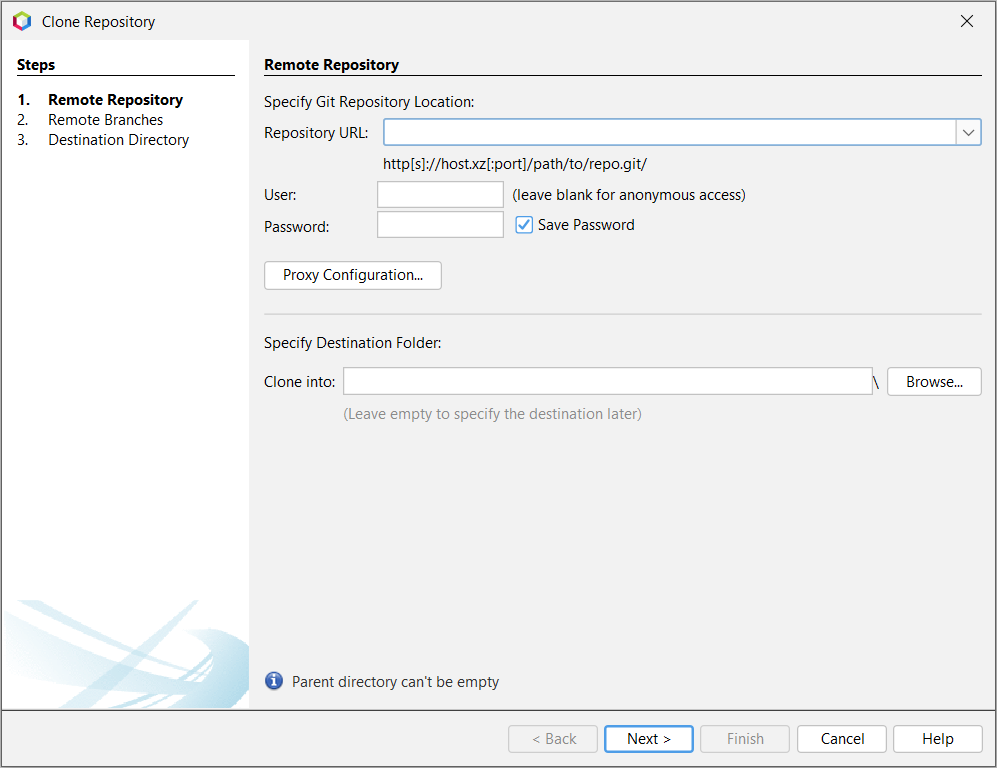Toggle the Save Password checkbox

524,225
